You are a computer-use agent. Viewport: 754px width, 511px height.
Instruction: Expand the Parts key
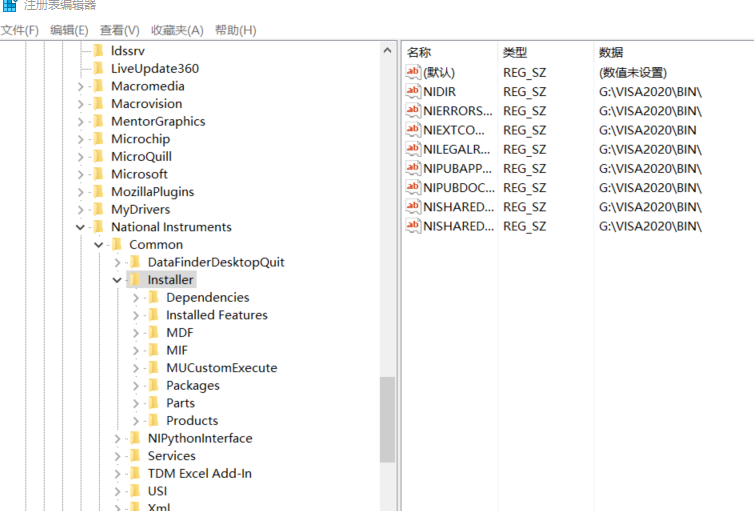[136, 403]
